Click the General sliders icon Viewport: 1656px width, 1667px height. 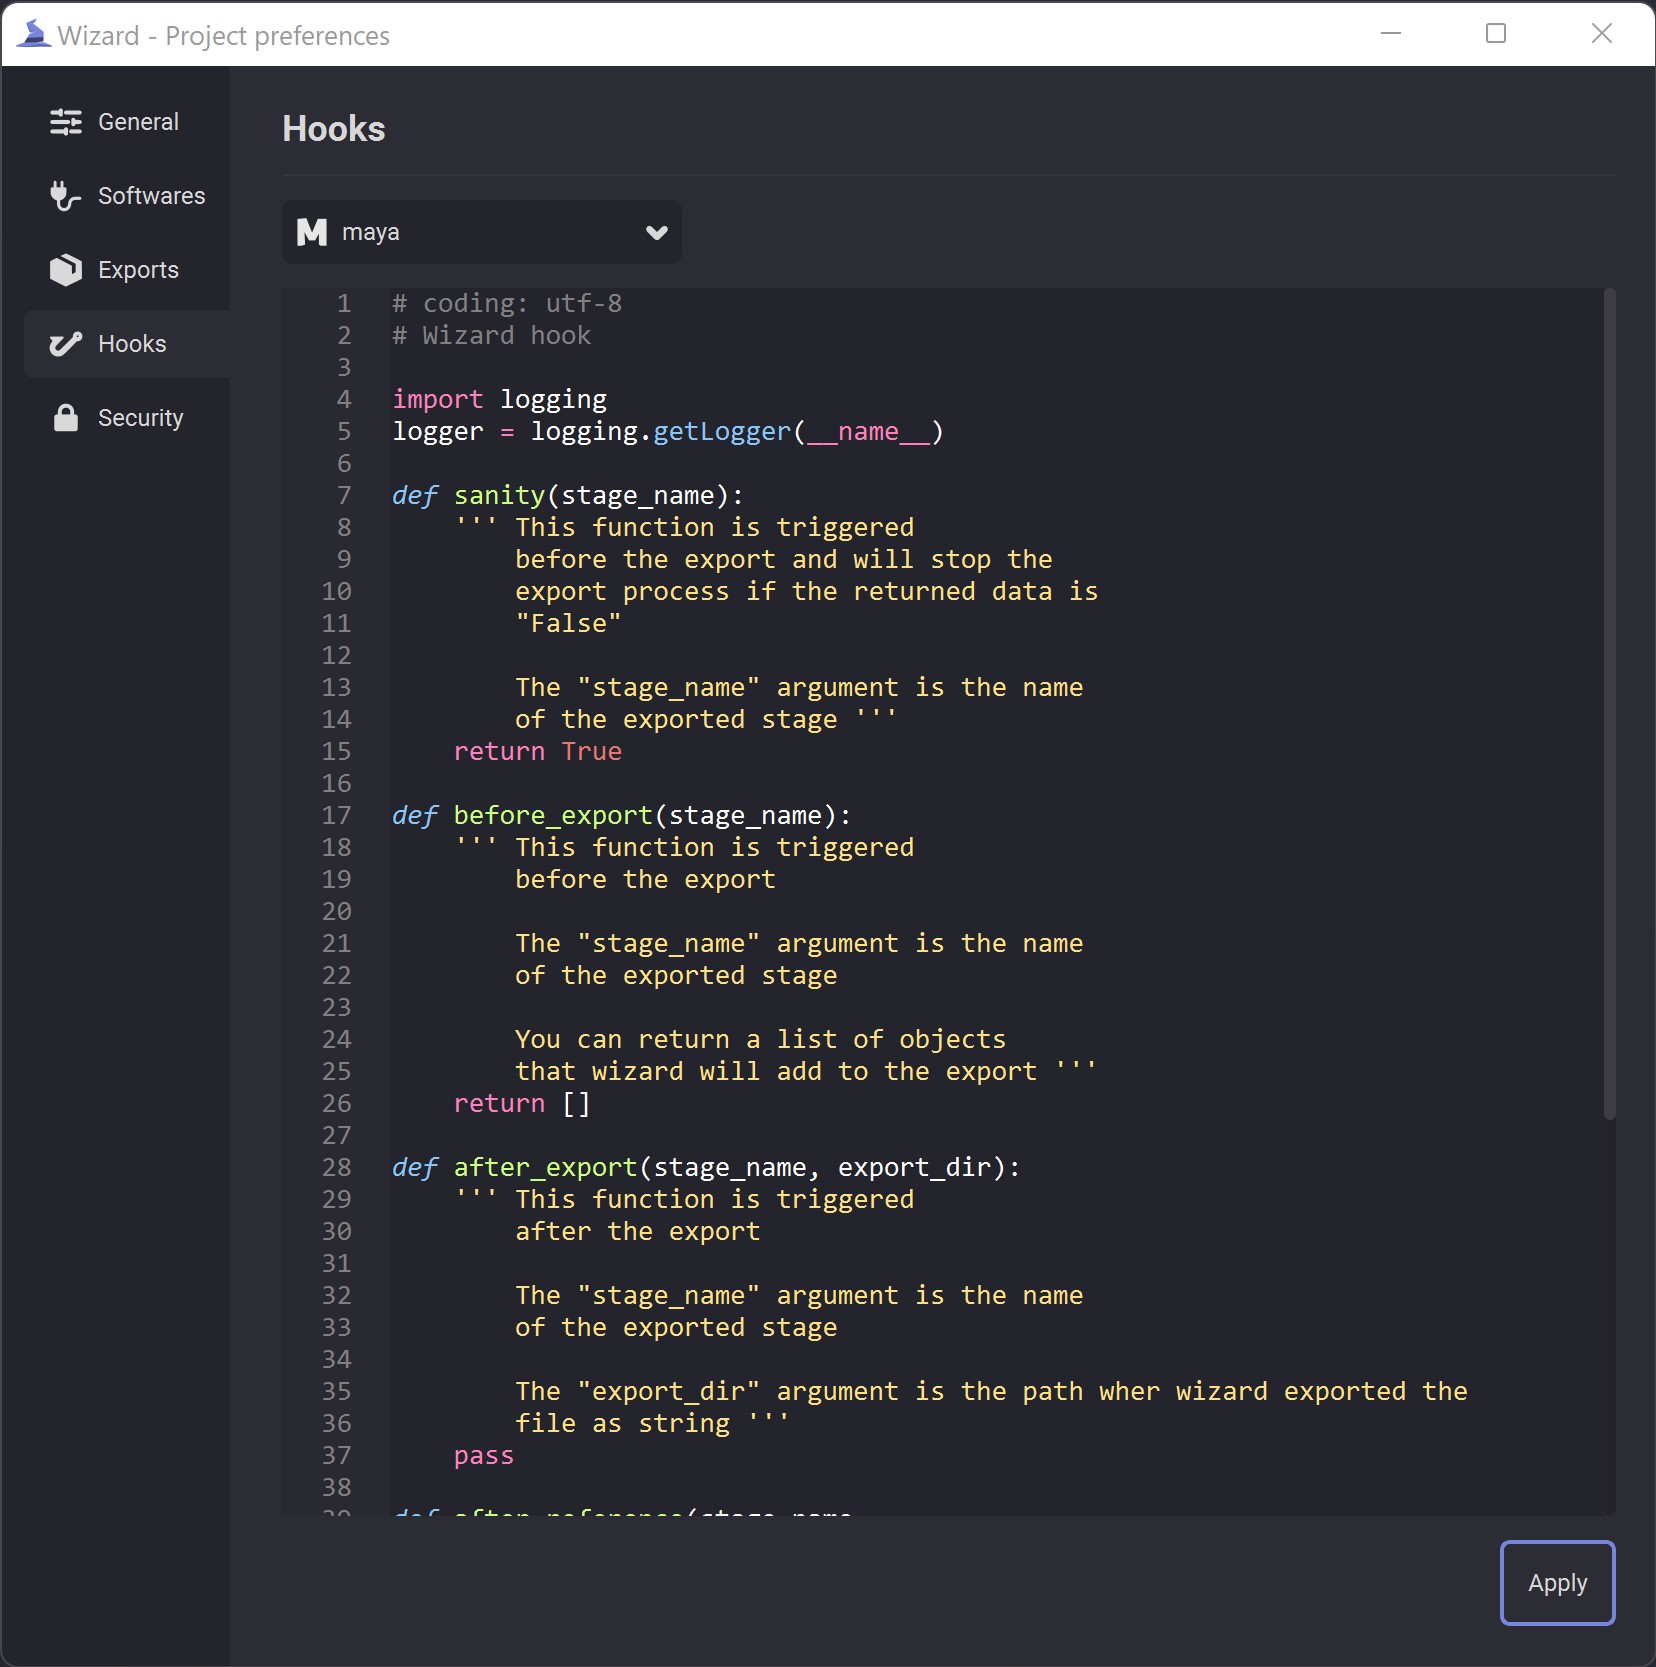66,122
